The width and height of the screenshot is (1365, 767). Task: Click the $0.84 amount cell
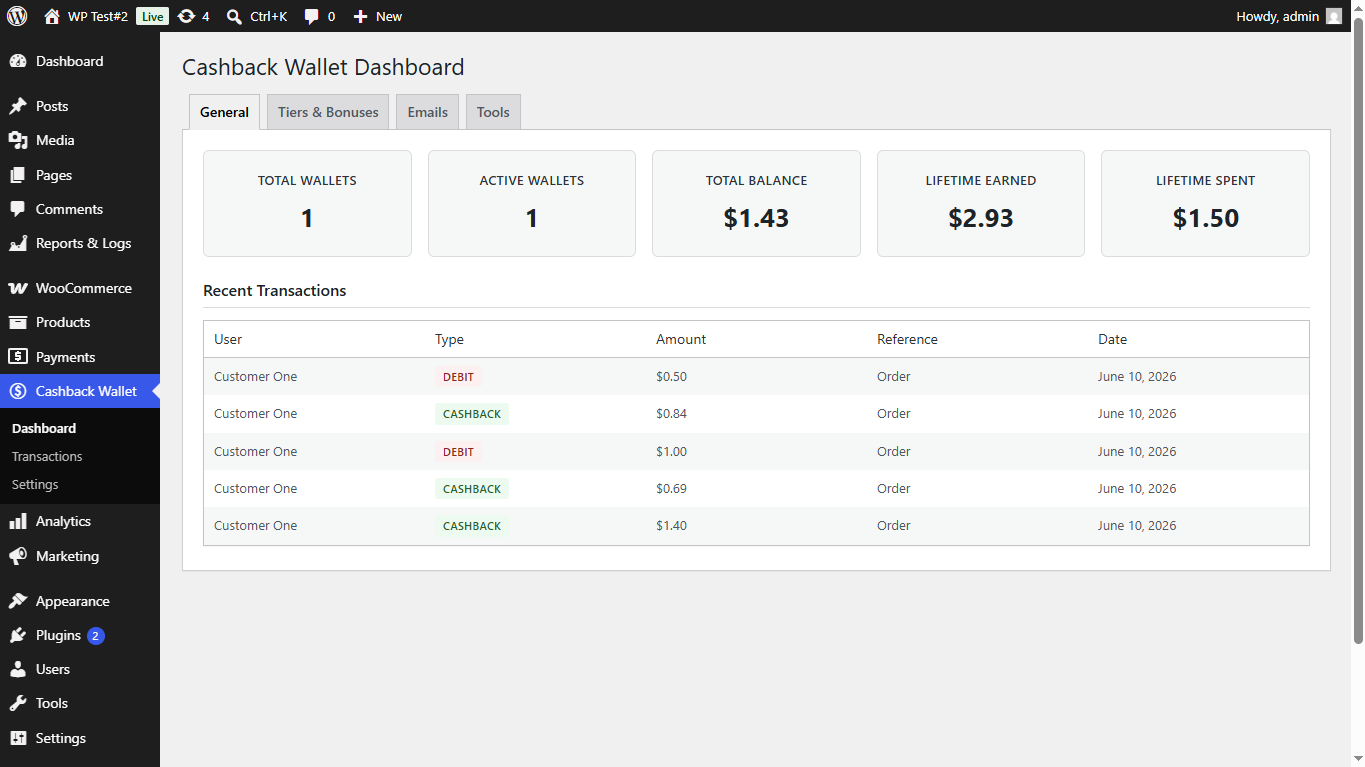(x=671, y=413)
